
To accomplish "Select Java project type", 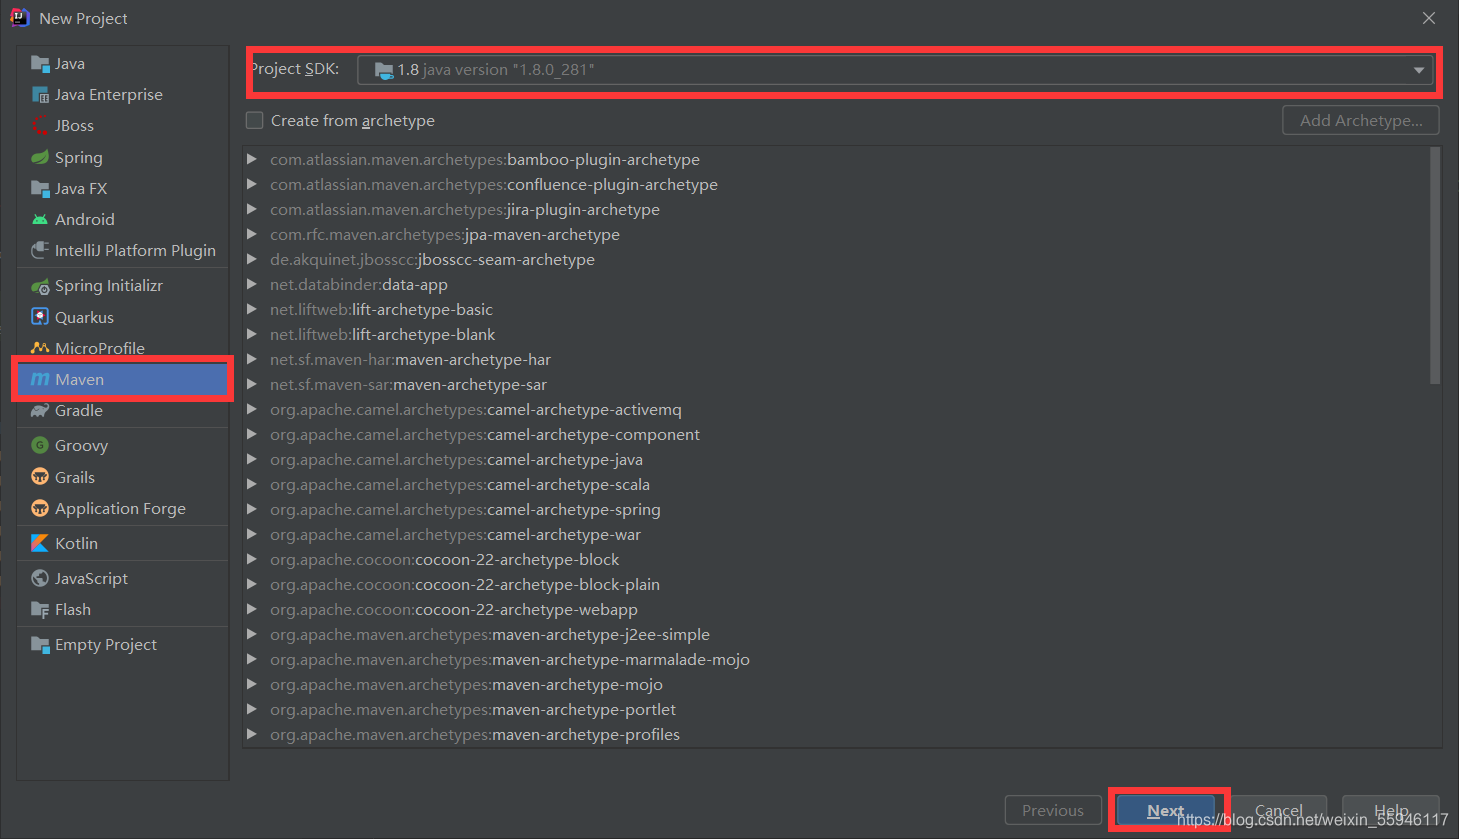I will (x=122, y=64).
